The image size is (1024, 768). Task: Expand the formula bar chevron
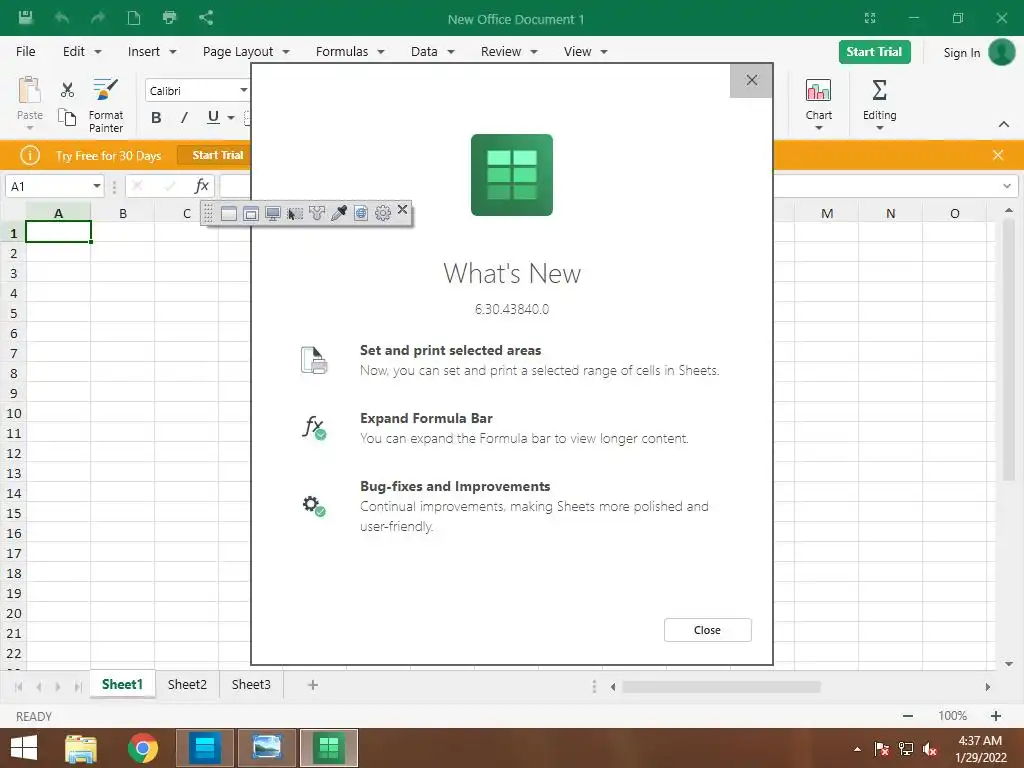[1006, 186]
